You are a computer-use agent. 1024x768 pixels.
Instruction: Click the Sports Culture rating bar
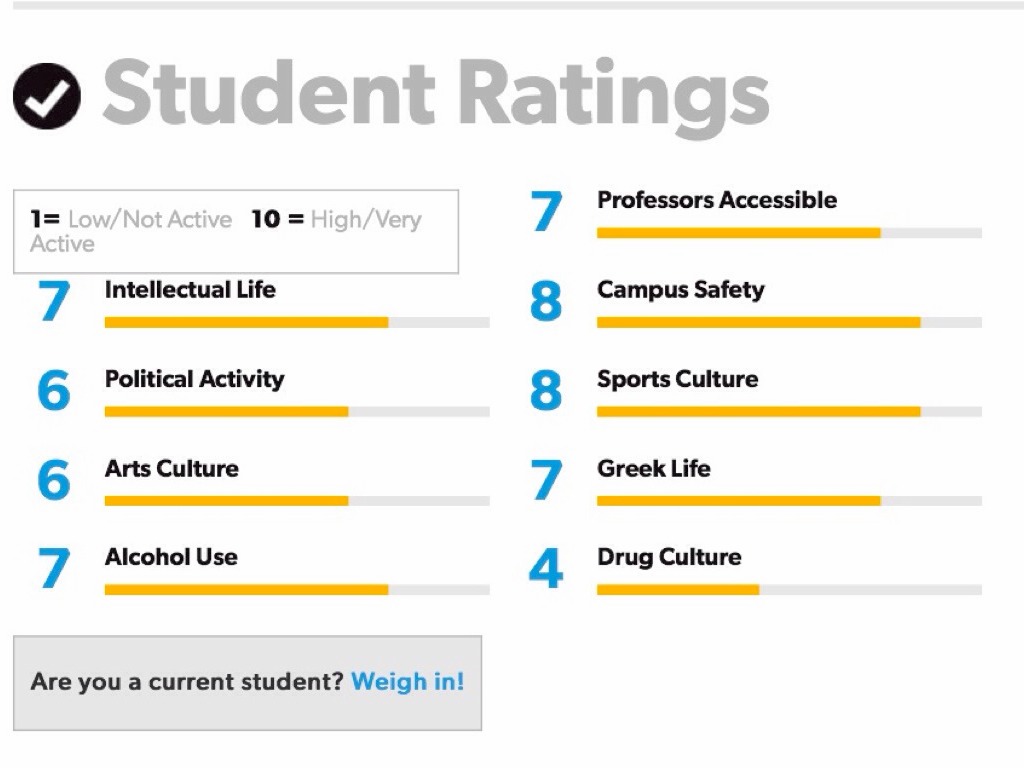(x=789, y=412)
